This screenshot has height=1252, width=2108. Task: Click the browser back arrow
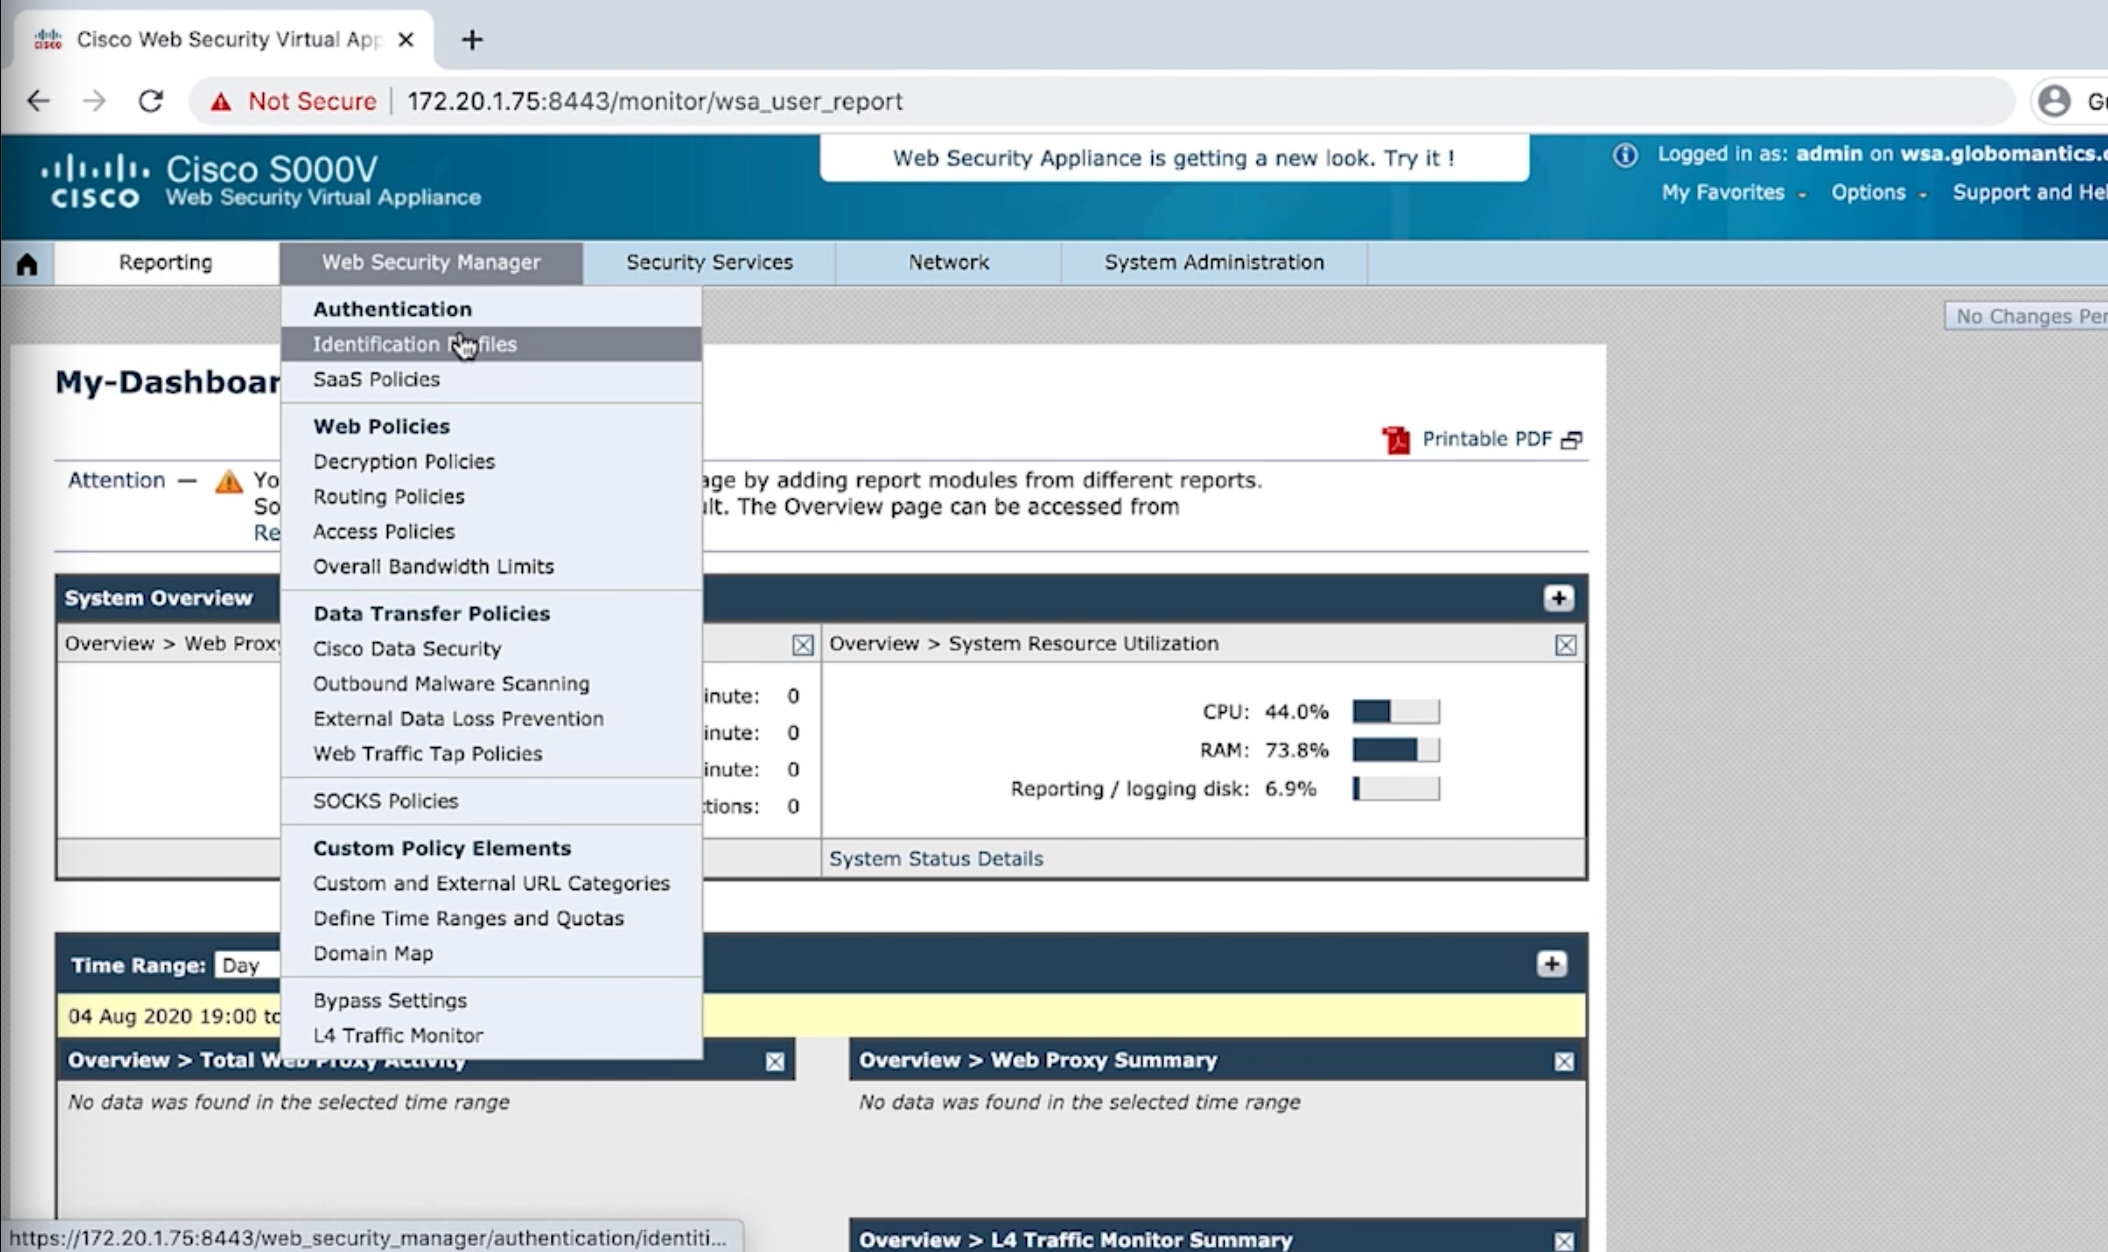38,101
